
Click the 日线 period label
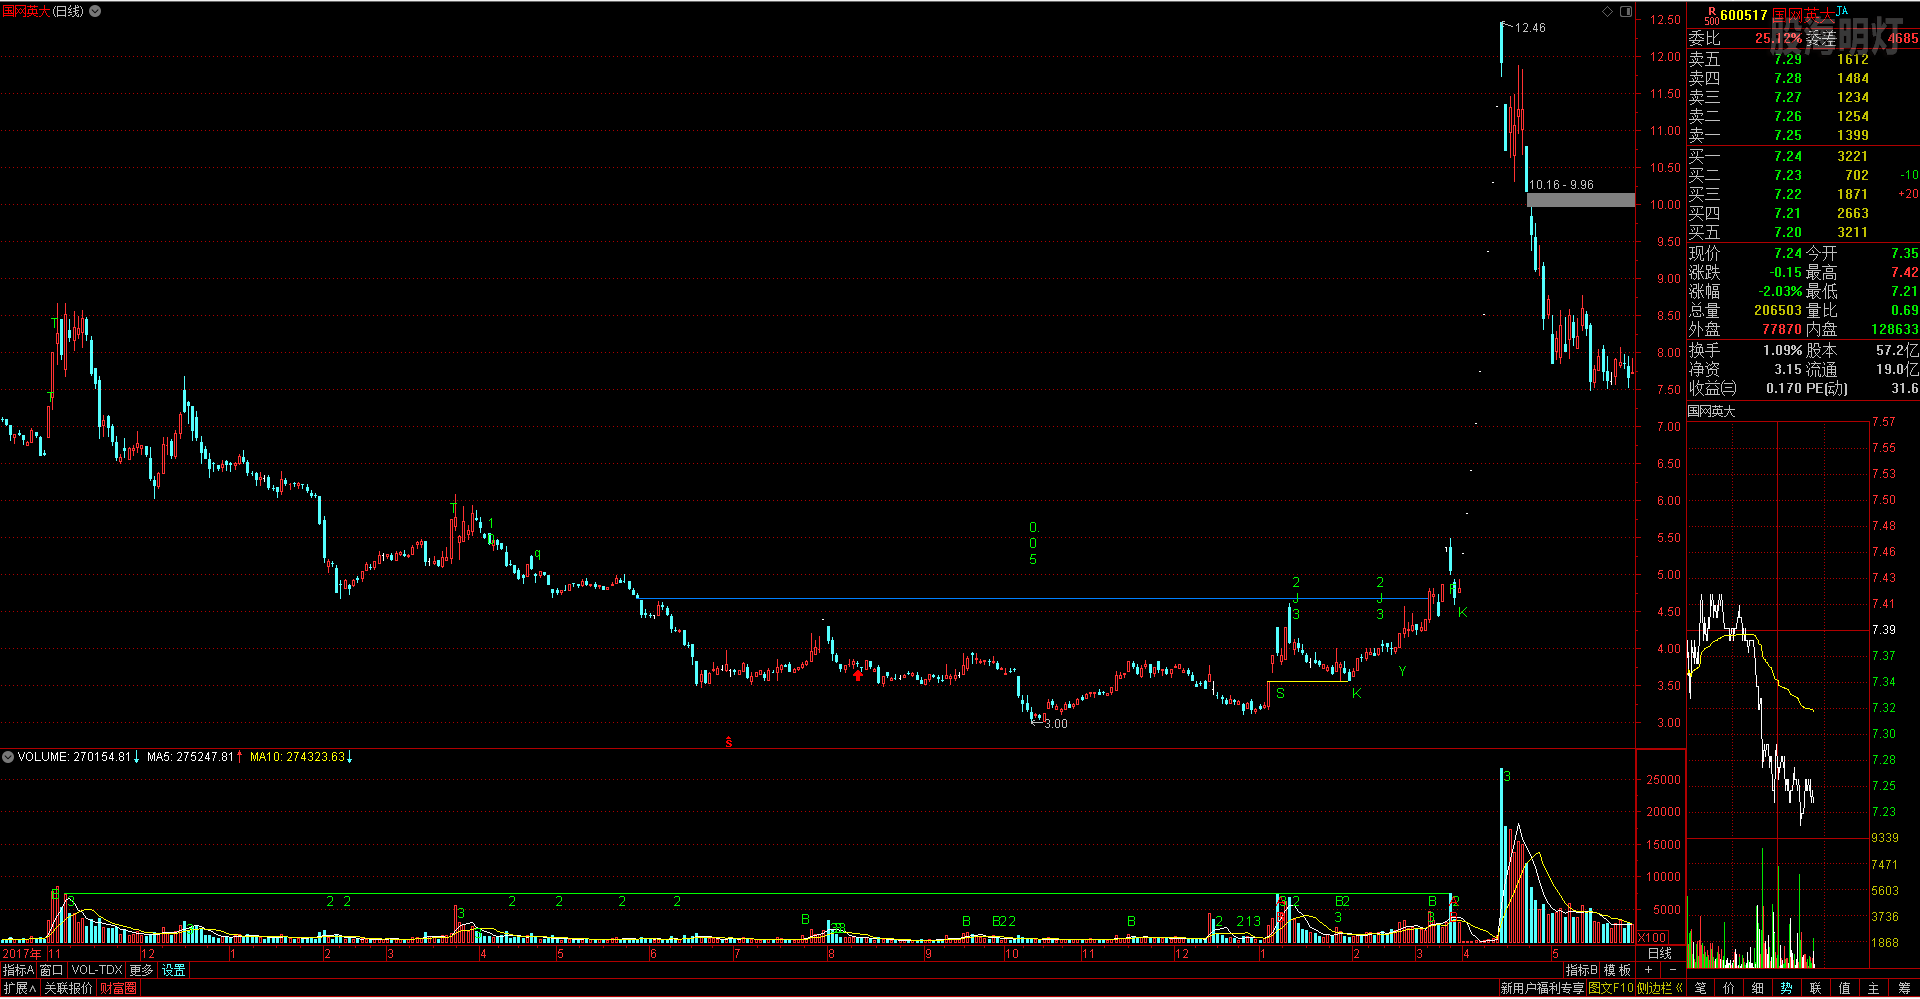(x=1660, y=953)
